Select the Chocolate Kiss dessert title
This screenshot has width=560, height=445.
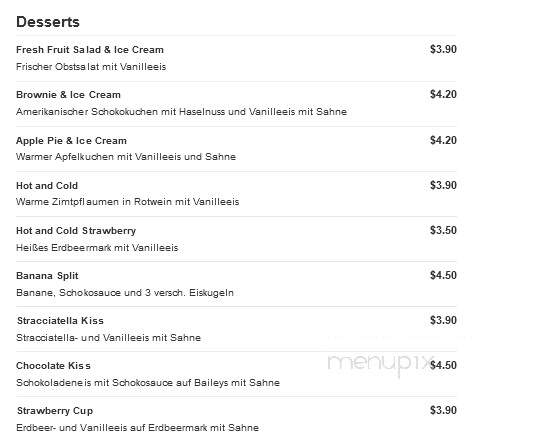point(53,366)
